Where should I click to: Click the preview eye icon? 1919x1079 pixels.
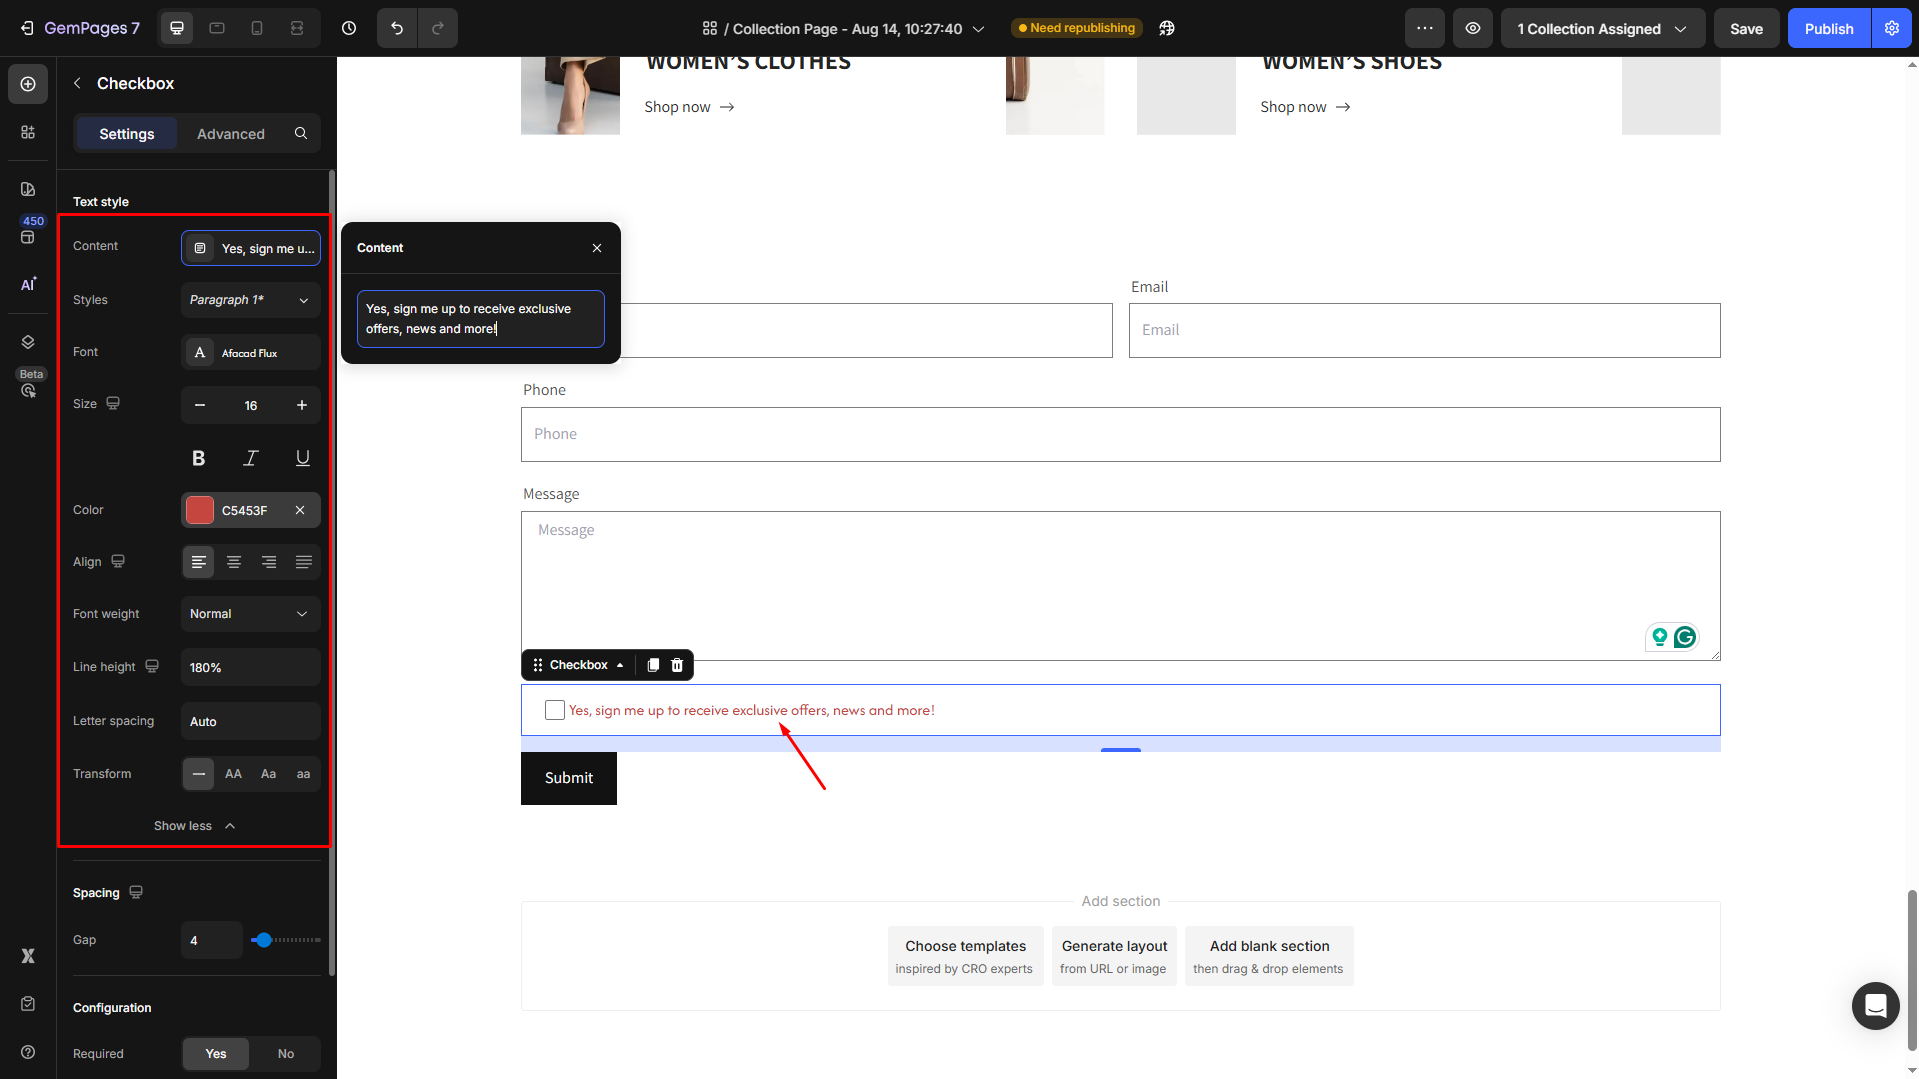click(x=1473, y=28)
